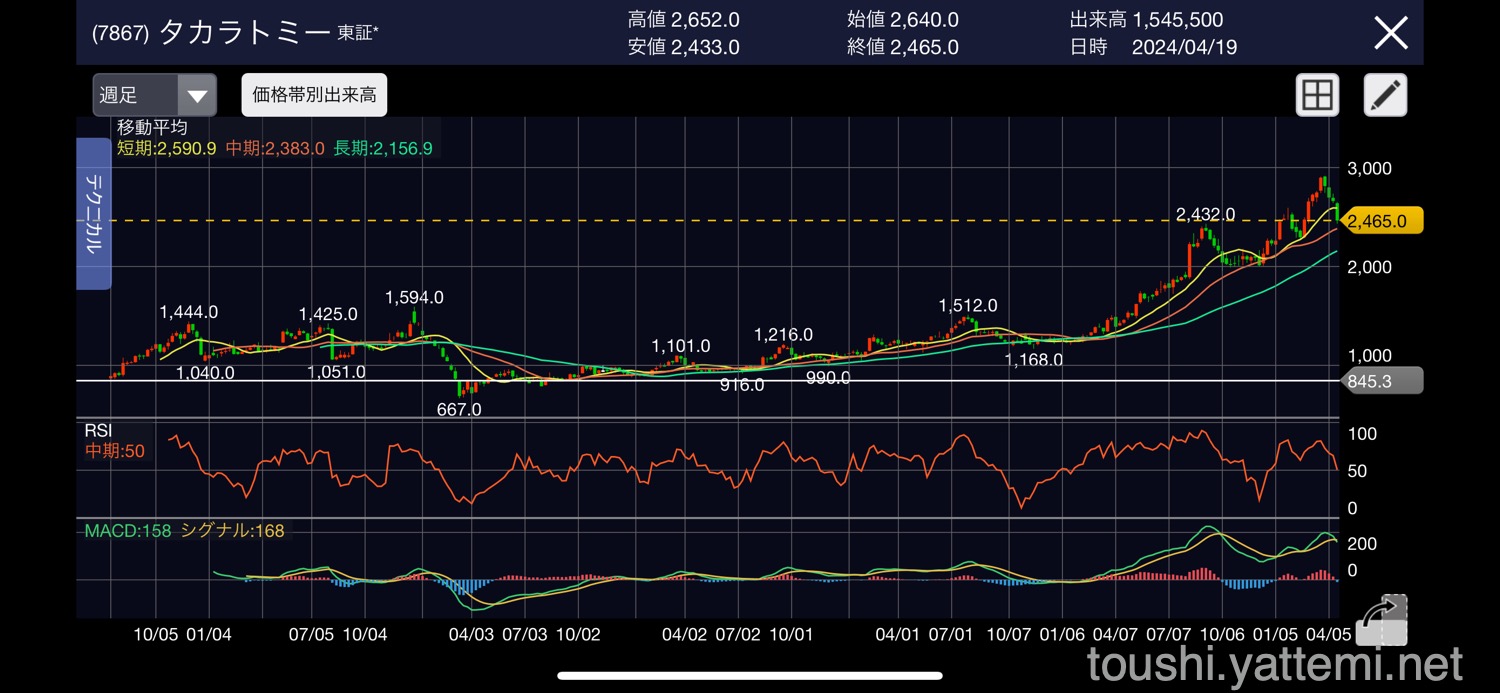Click the 1,512.0 high price label

tap(967, 306)
